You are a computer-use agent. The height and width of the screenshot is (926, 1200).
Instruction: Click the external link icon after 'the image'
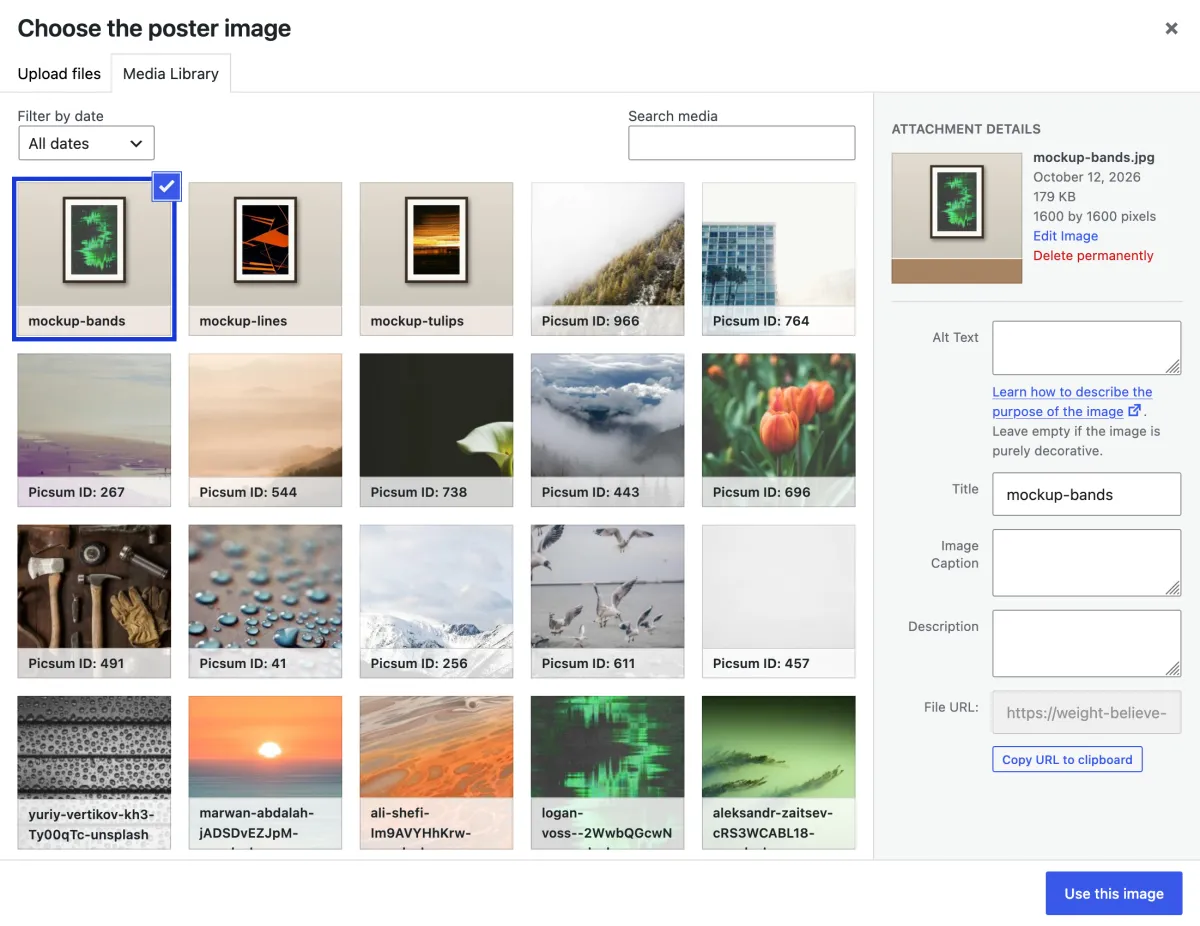1134,411
